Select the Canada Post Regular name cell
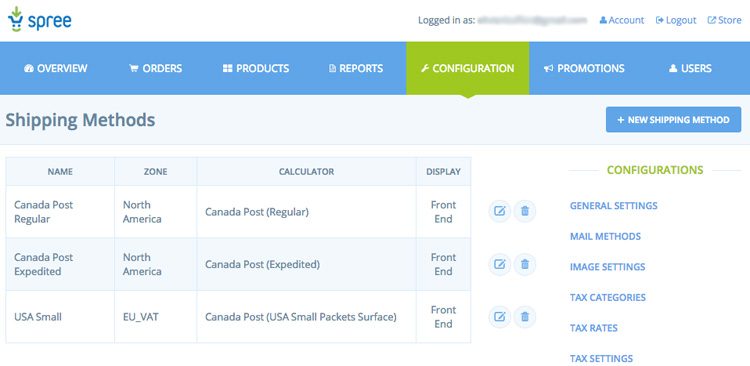Viewport: 750px width, 366px height. (x=60, y=211)
